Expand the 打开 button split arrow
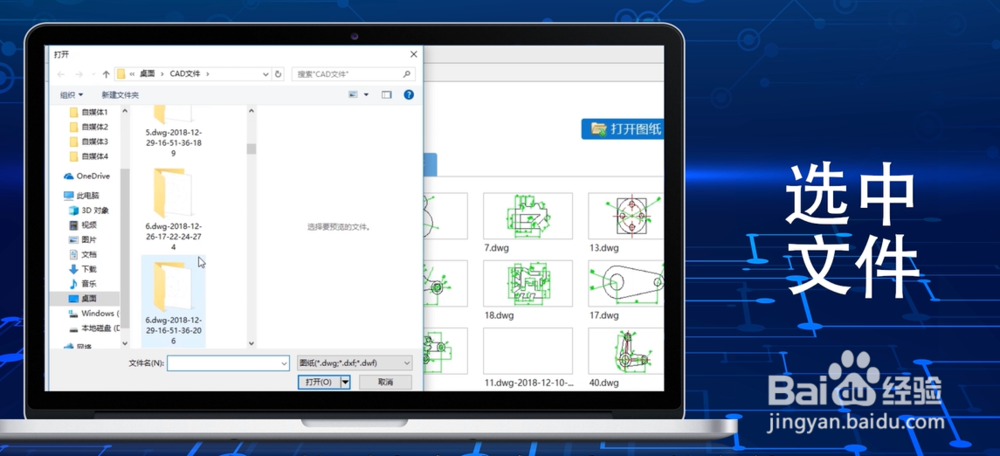 (345, 382)
